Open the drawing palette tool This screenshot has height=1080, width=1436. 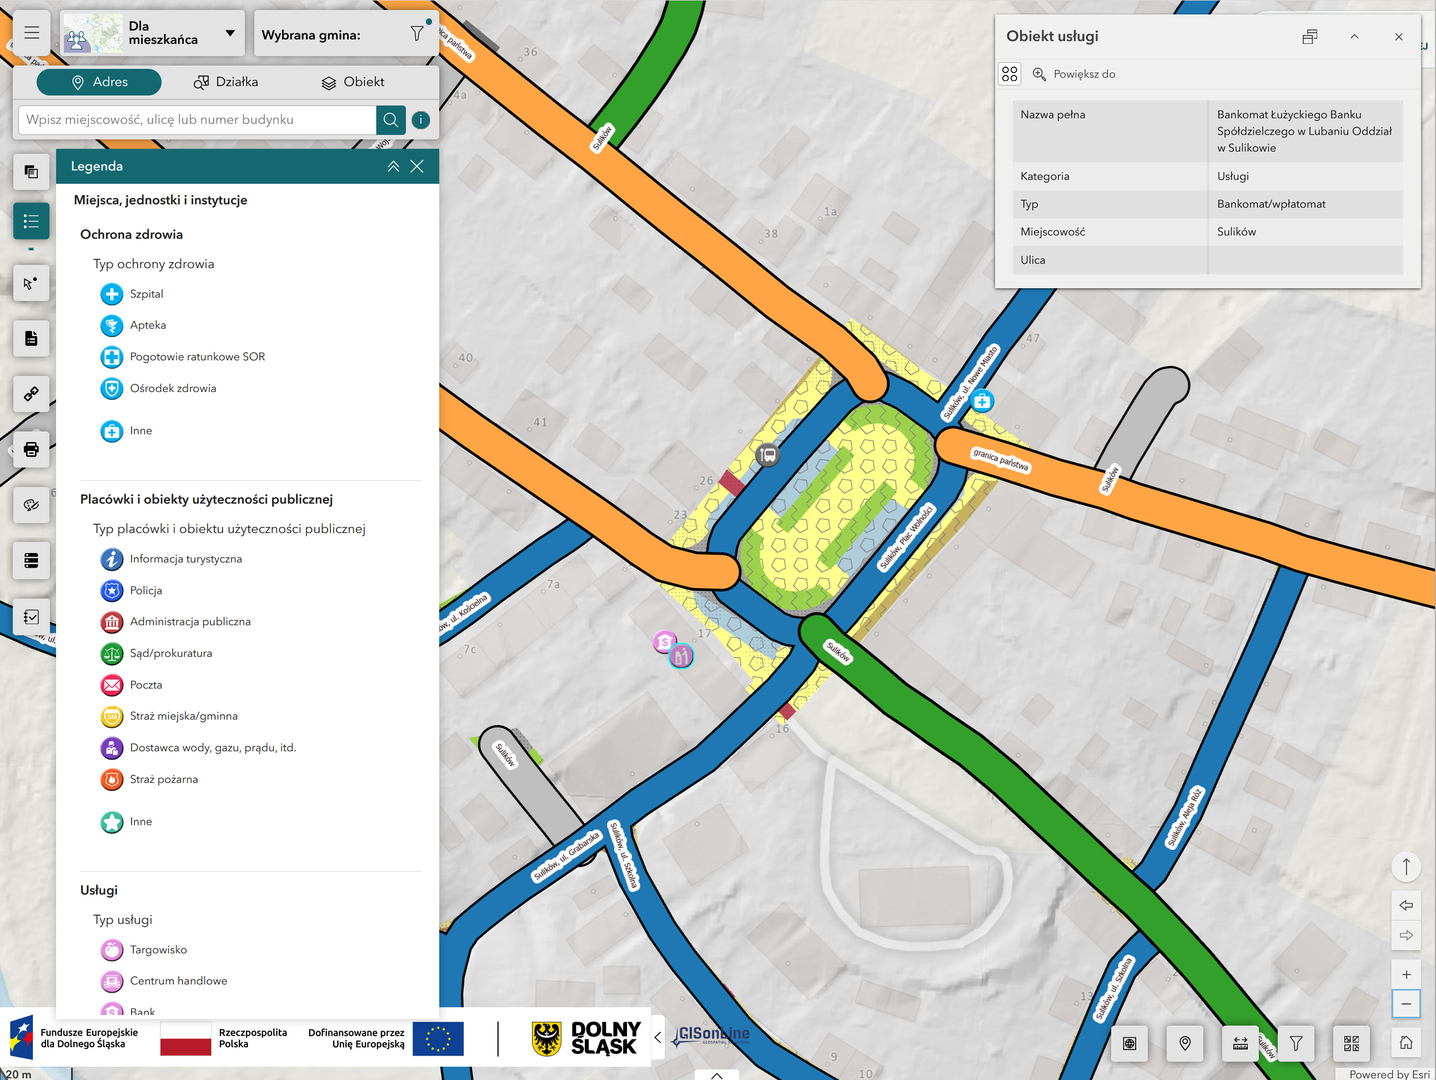31,505
